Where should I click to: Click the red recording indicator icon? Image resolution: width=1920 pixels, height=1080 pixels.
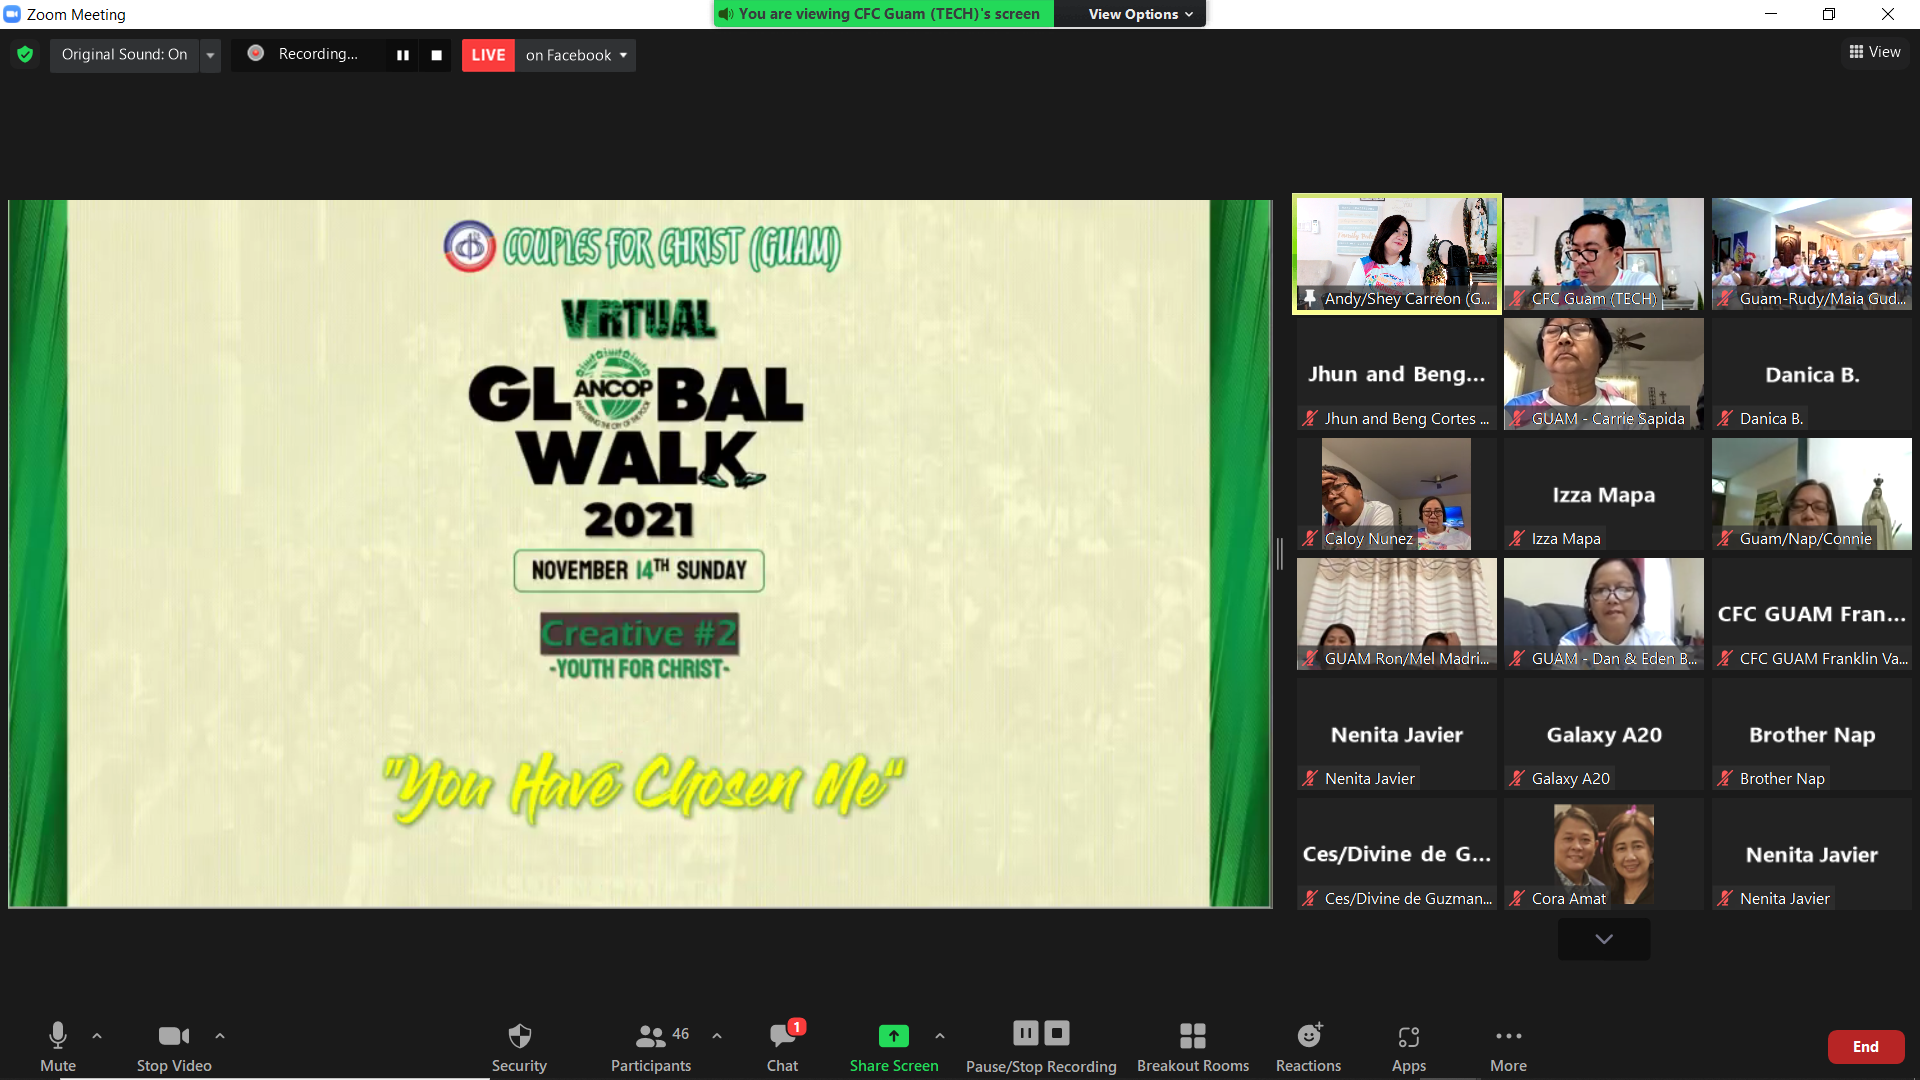pos(256,53)
